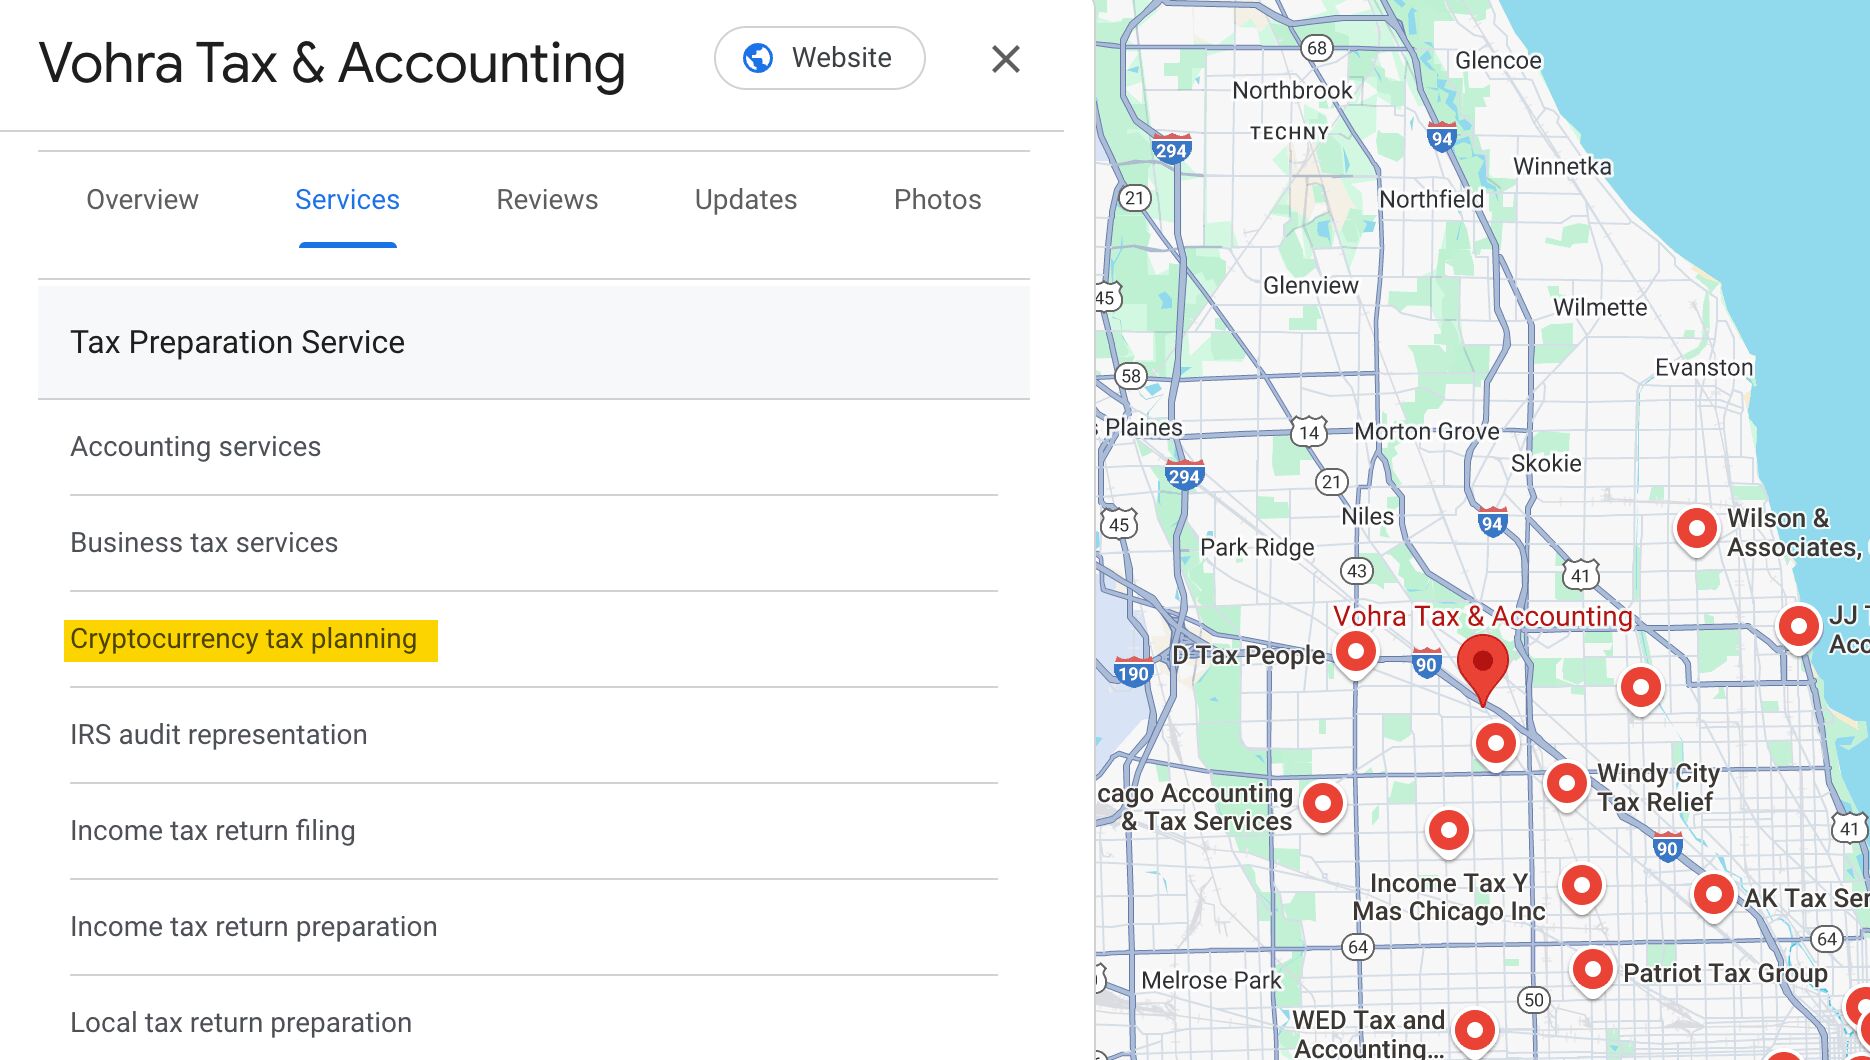Image resolution: width=1870 pixels, height=1060 pixels.
Task: Click the Windy City Tax Relief pin
Action: [1567, 784]
